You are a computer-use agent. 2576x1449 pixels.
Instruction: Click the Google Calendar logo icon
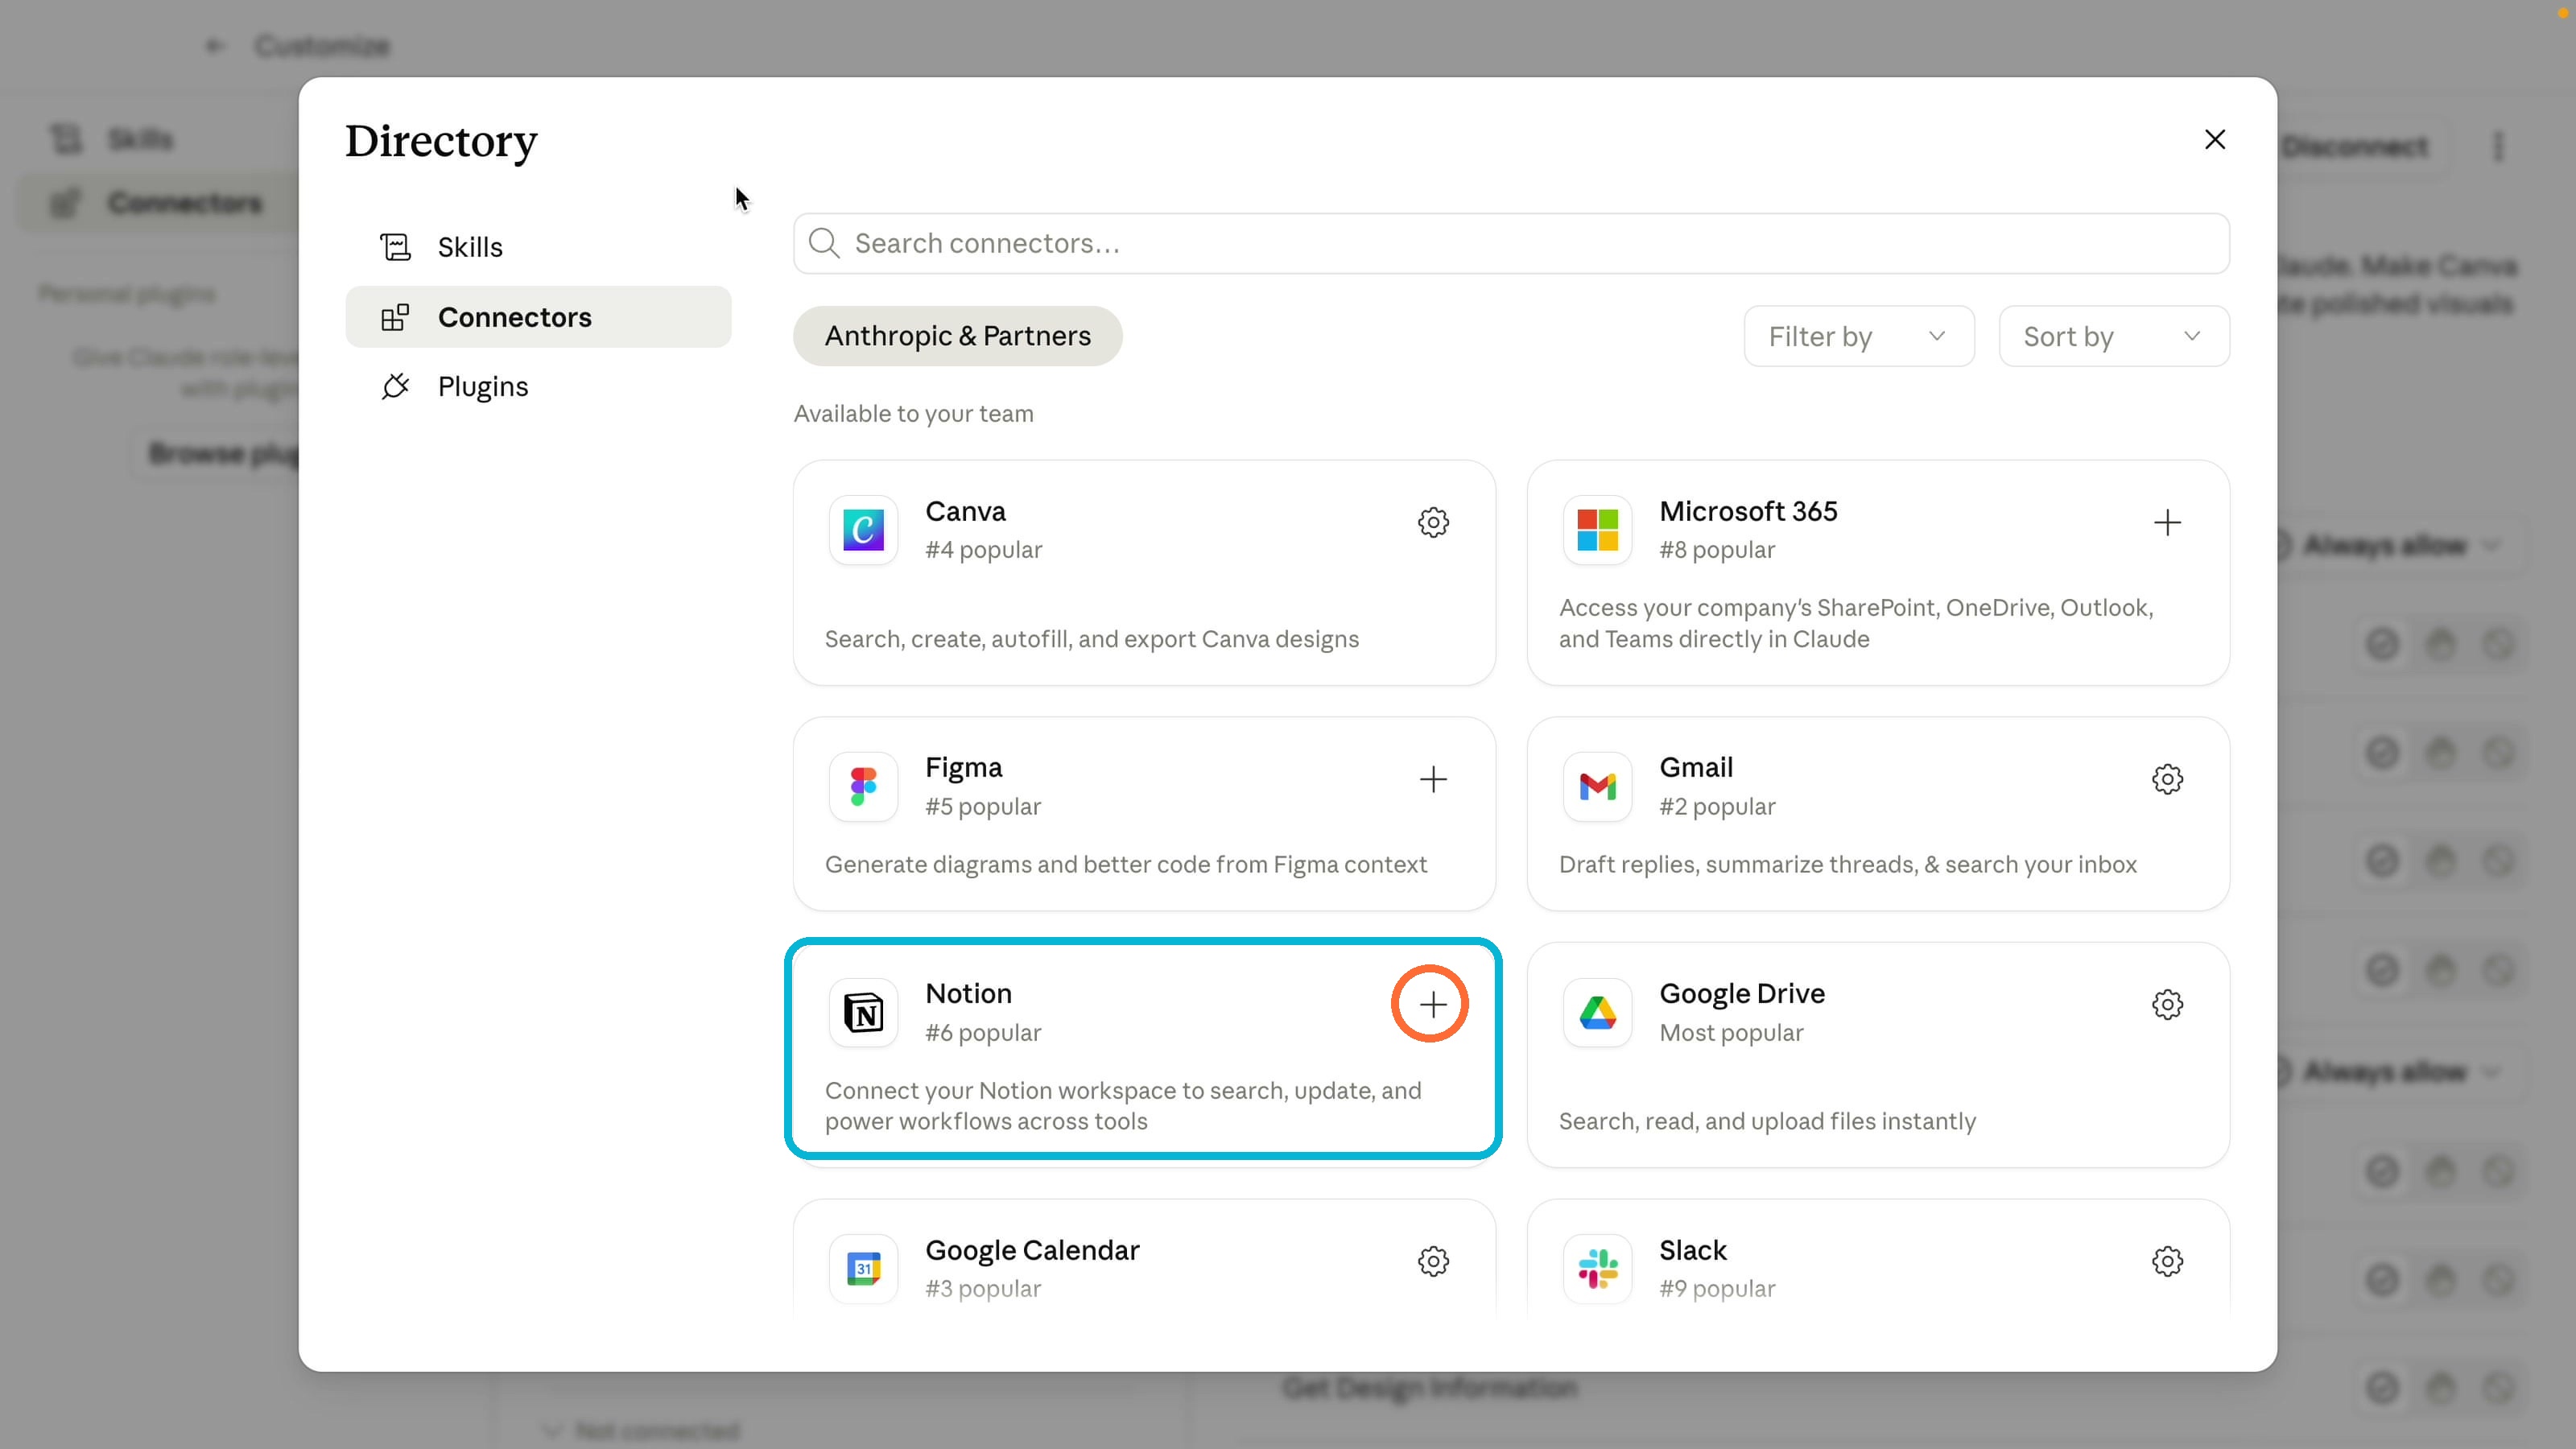863,1269
